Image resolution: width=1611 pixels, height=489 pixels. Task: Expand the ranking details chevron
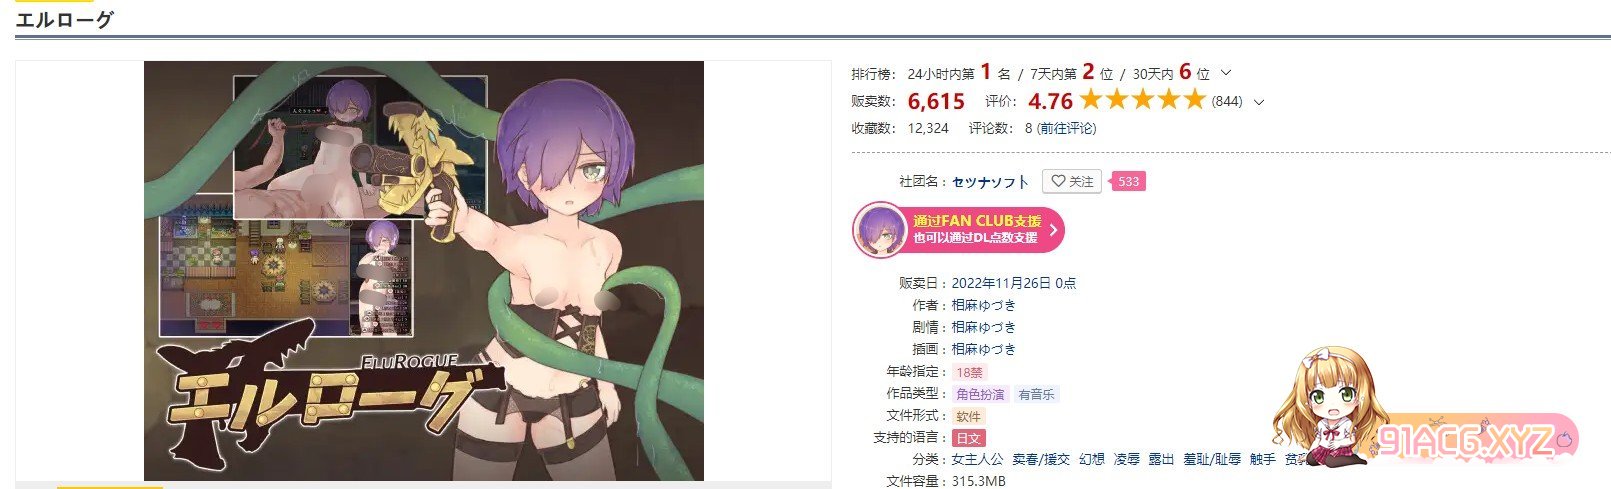pyautogui.click(x=1226, y=73)
